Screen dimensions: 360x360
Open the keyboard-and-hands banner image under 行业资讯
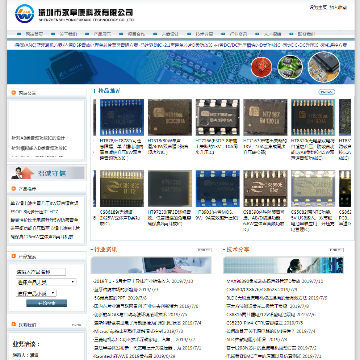151,265
